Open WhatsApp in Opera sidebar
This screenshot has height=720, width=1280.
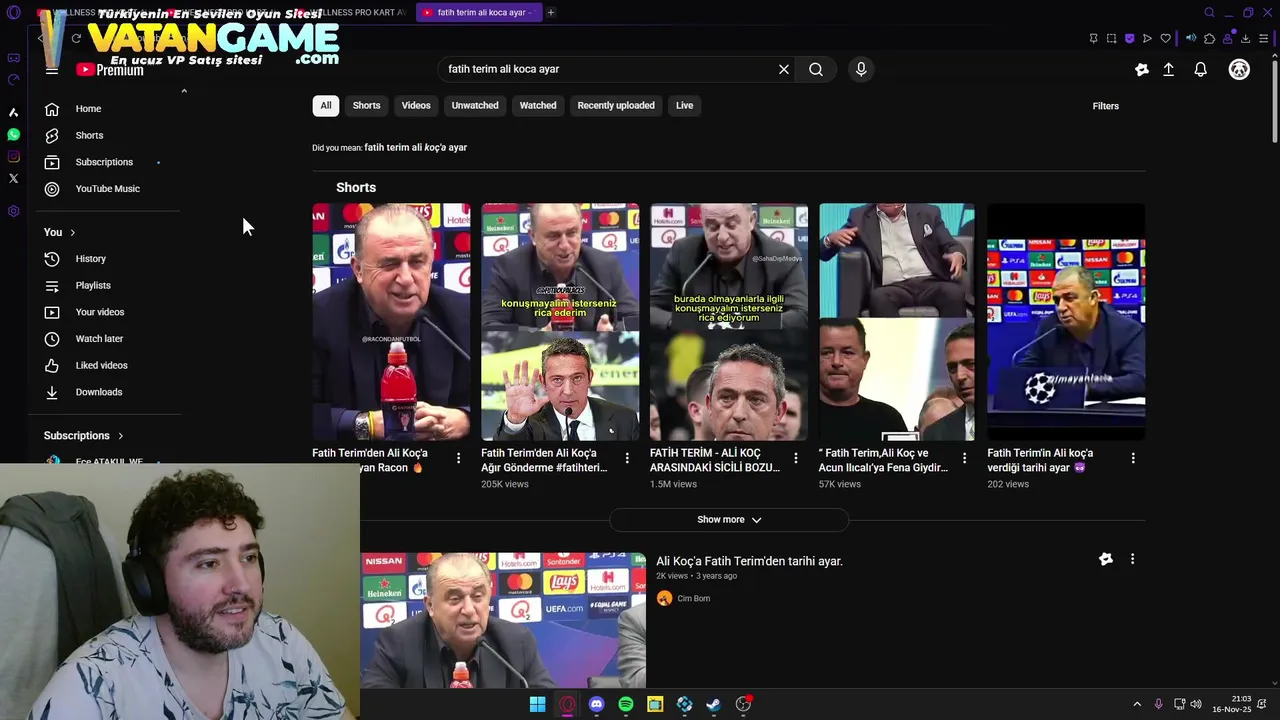tap(13, 134)
